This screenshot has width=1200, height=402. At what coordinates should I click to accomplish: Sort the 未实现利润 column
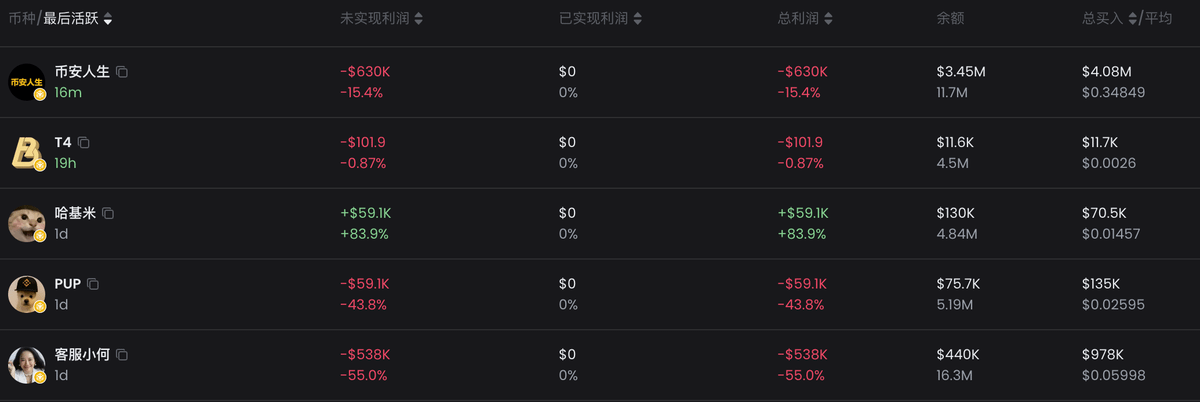[x=418, y=19]
